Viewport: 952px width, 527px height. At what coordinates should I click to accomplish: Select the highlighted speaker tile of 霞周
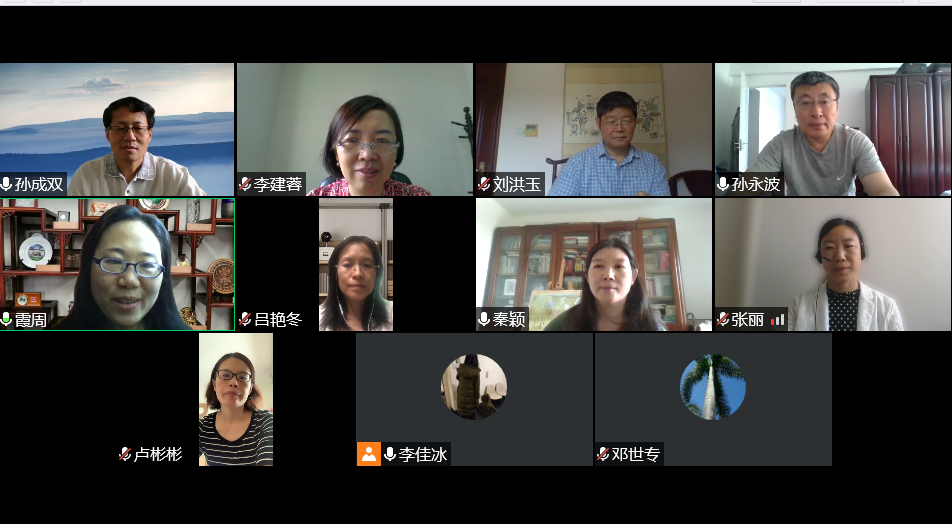click(117, 265)
